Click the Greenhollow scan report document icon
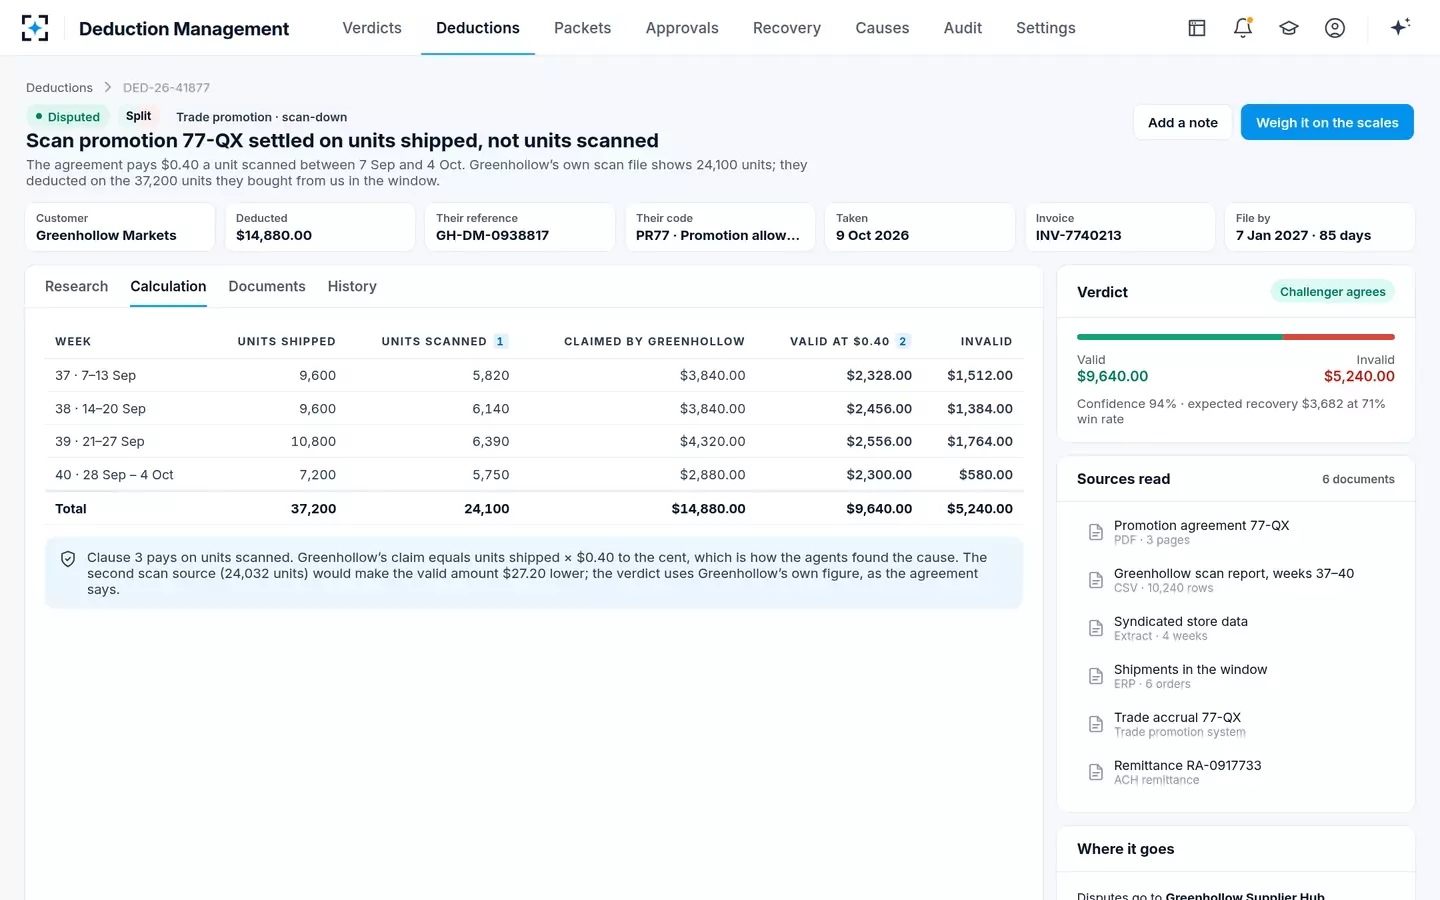Screen dimensions: 1440x900 click(x=1096, y=580)
